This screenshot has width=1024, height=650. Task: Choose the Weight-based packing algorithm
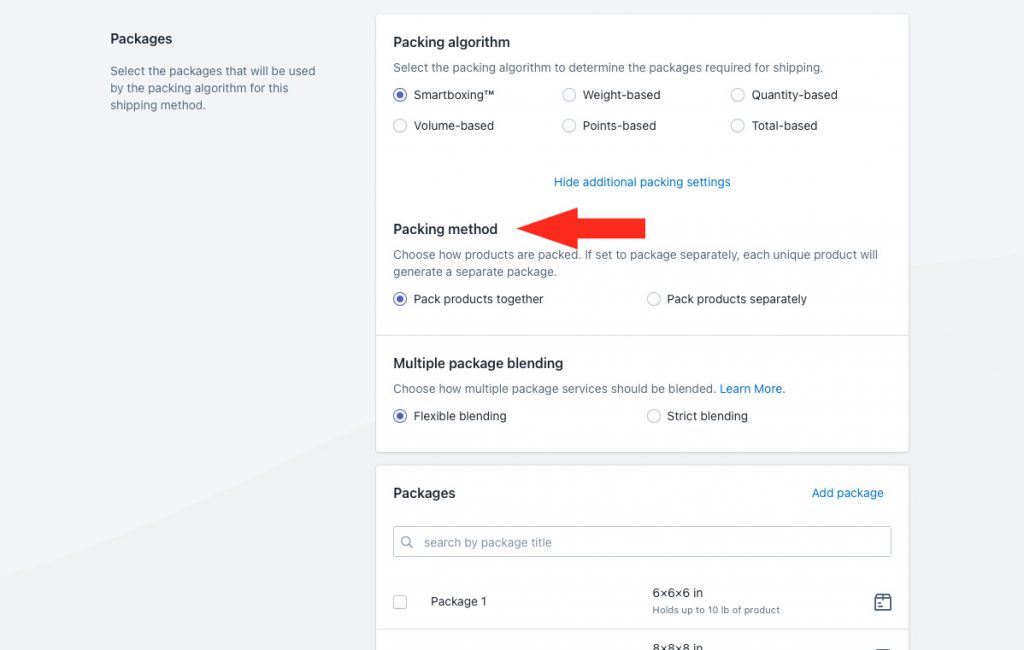569,95
